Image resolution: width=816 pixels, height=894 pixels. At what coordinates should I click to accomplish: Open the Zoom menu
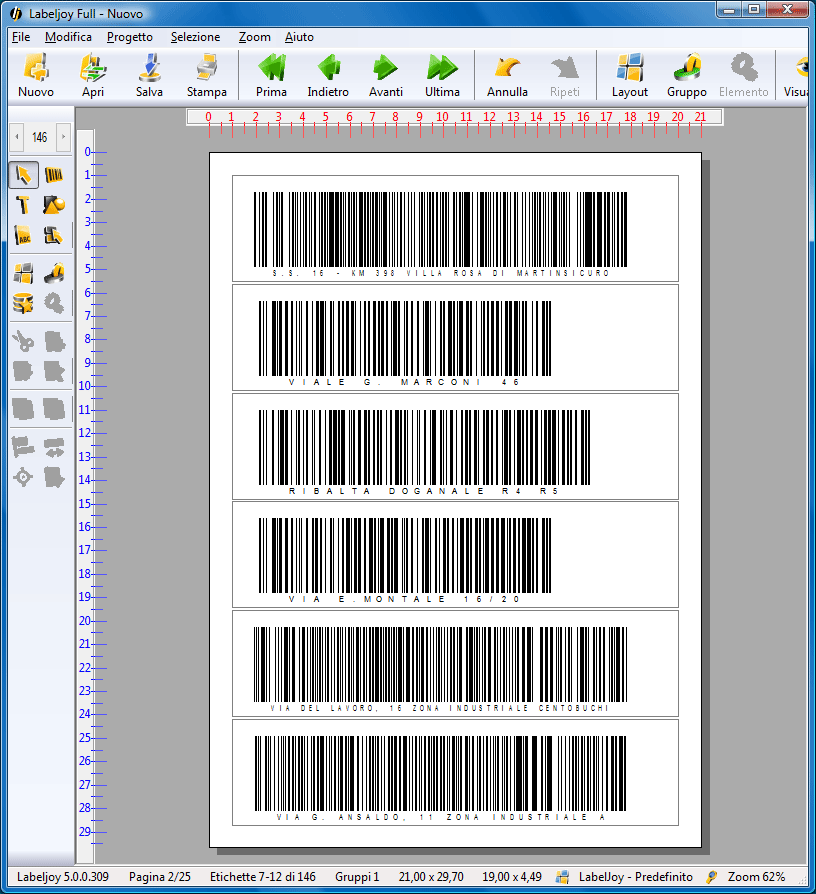254,37
